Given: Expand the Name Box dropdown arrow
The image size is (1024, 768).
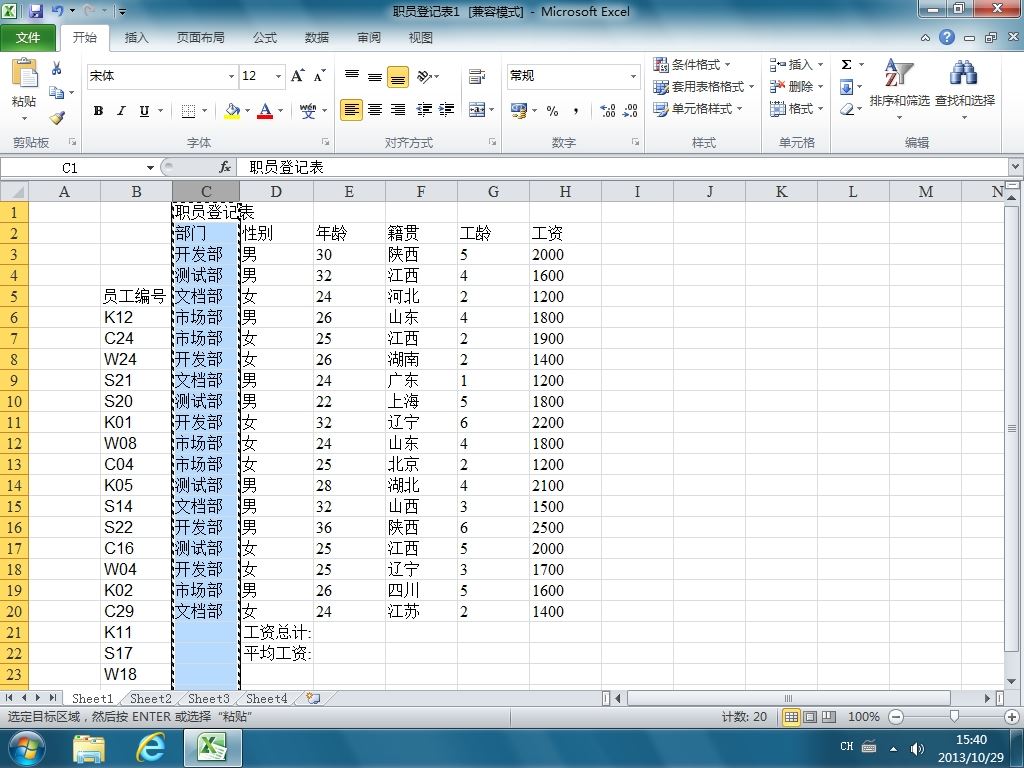Looking at the screenshot, I should (x=150, y=168).
